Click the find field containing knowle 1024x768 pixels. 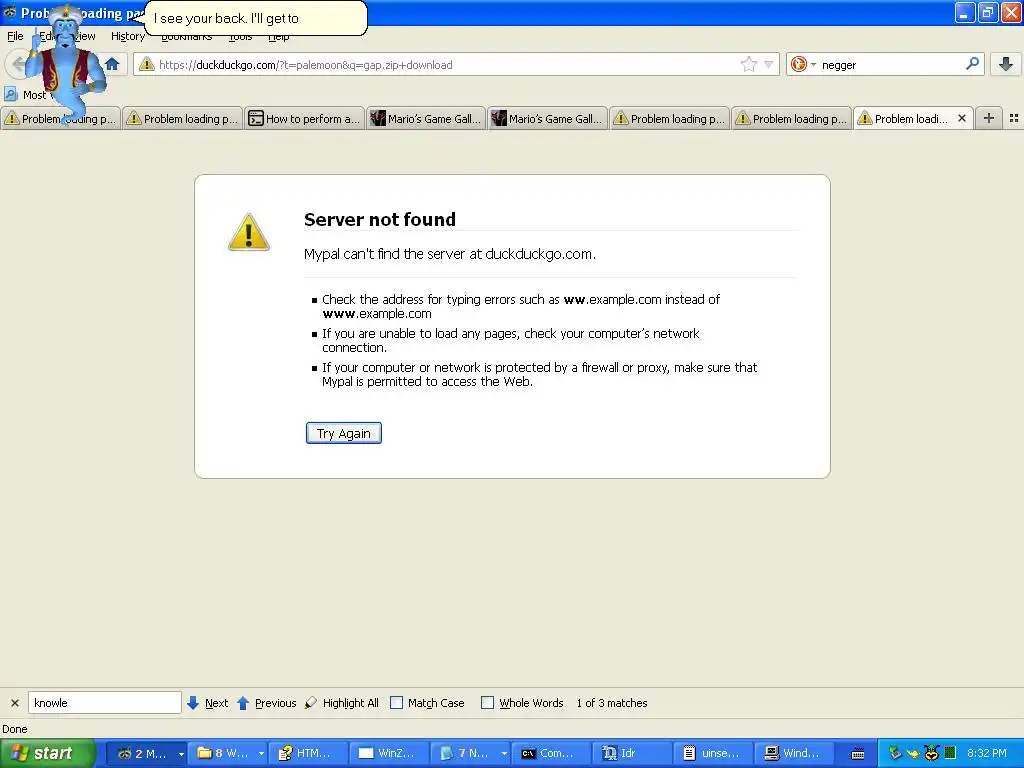point(104,703)
